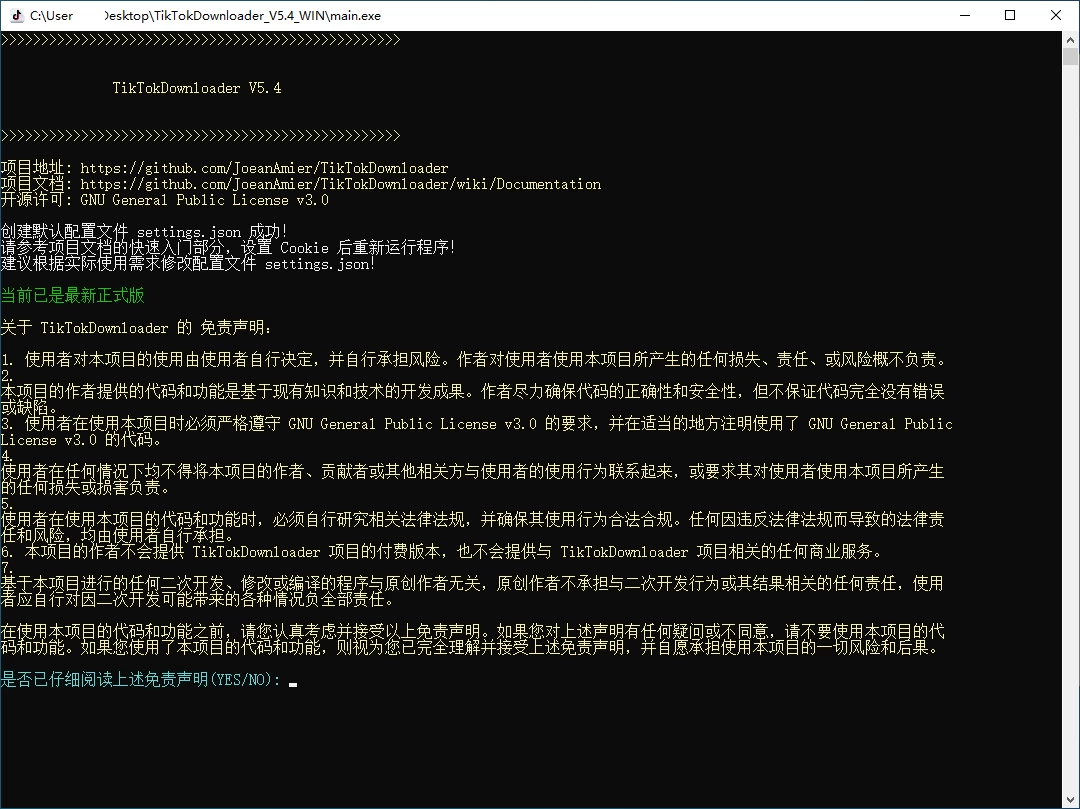Click the settings.json created success message
This screenshot has width=1080, height=809.
click(x=144, y=231)
